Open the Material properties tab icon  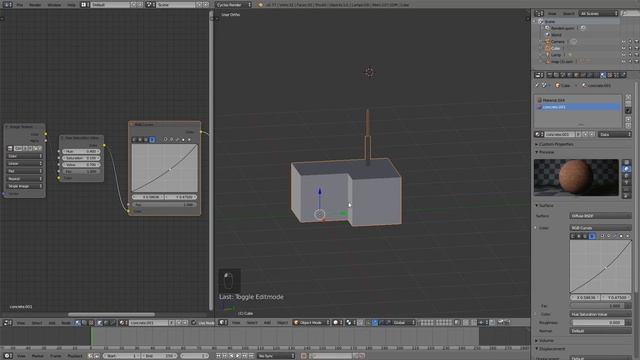click(603, 75)
